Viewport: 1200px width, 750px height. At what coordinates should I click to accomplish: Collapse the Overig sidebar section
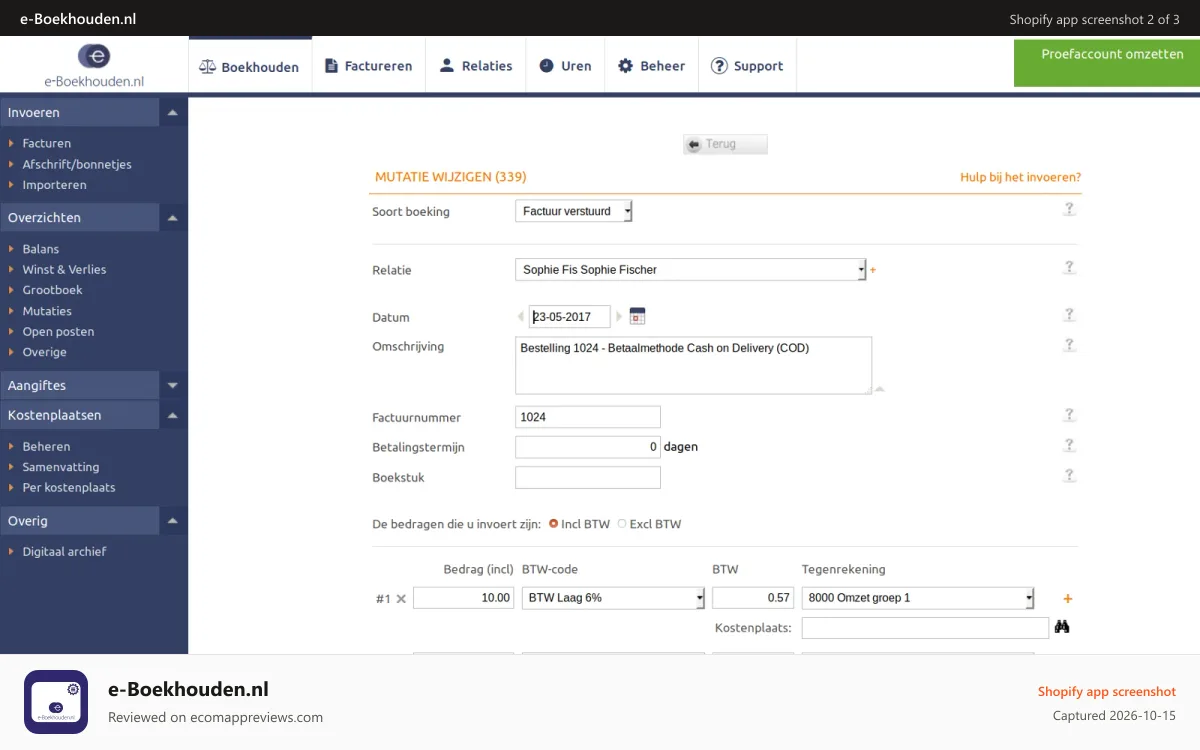pyautogui.click(x=173, y=521)
